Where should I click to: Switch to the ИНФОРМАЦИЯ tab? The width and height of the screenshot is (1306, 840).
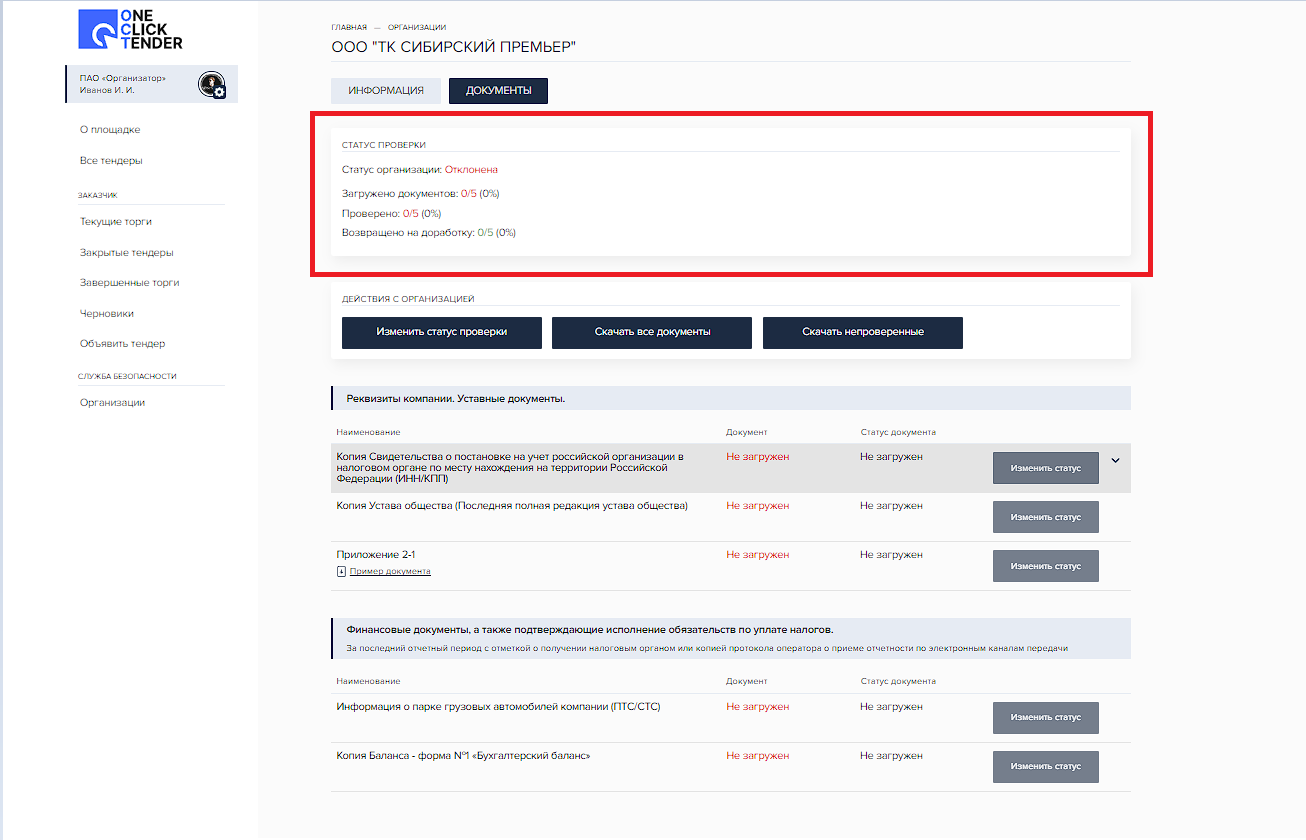coord(386,91)
